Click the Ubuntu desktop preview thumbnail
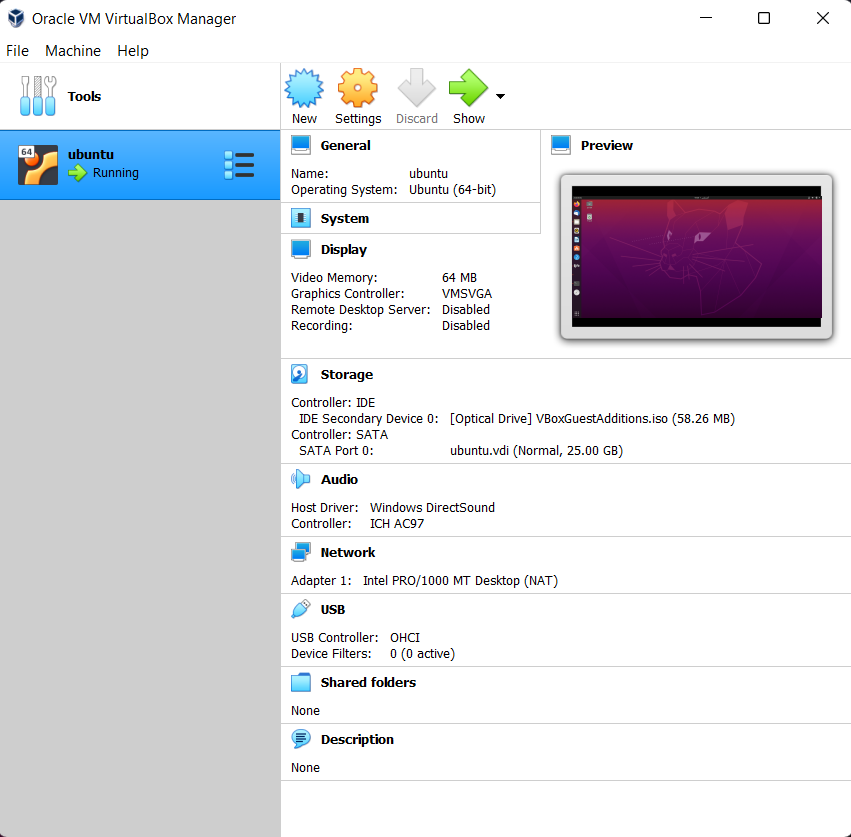This screenshot has height=837, width=851. 696,257
